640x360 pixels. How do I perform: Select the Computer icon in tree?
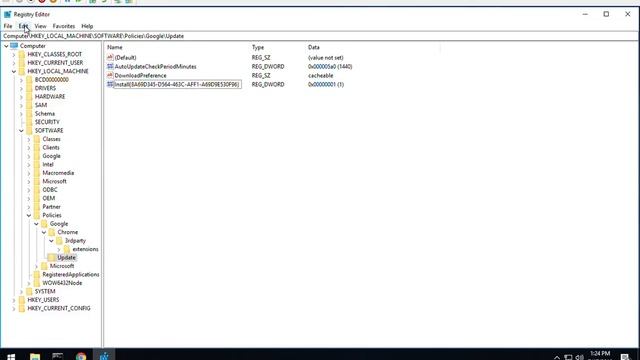click(14, 46)
